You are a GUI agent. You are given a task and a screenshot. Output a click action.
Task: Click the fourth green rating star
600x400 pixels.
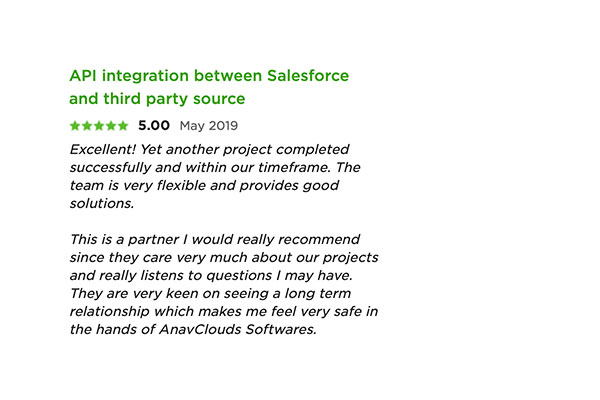pyautogui.click(x=111, y=126)
